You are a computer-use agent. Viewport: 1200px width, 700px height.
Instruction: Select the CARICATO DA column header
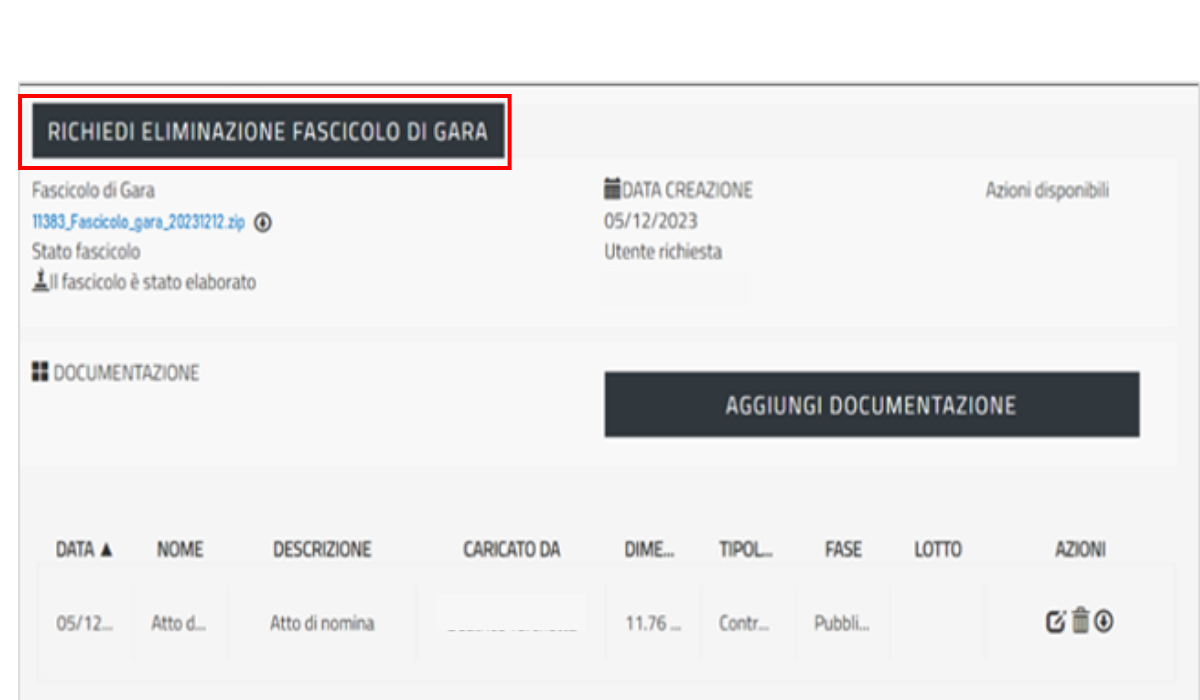tap(511, 550)
